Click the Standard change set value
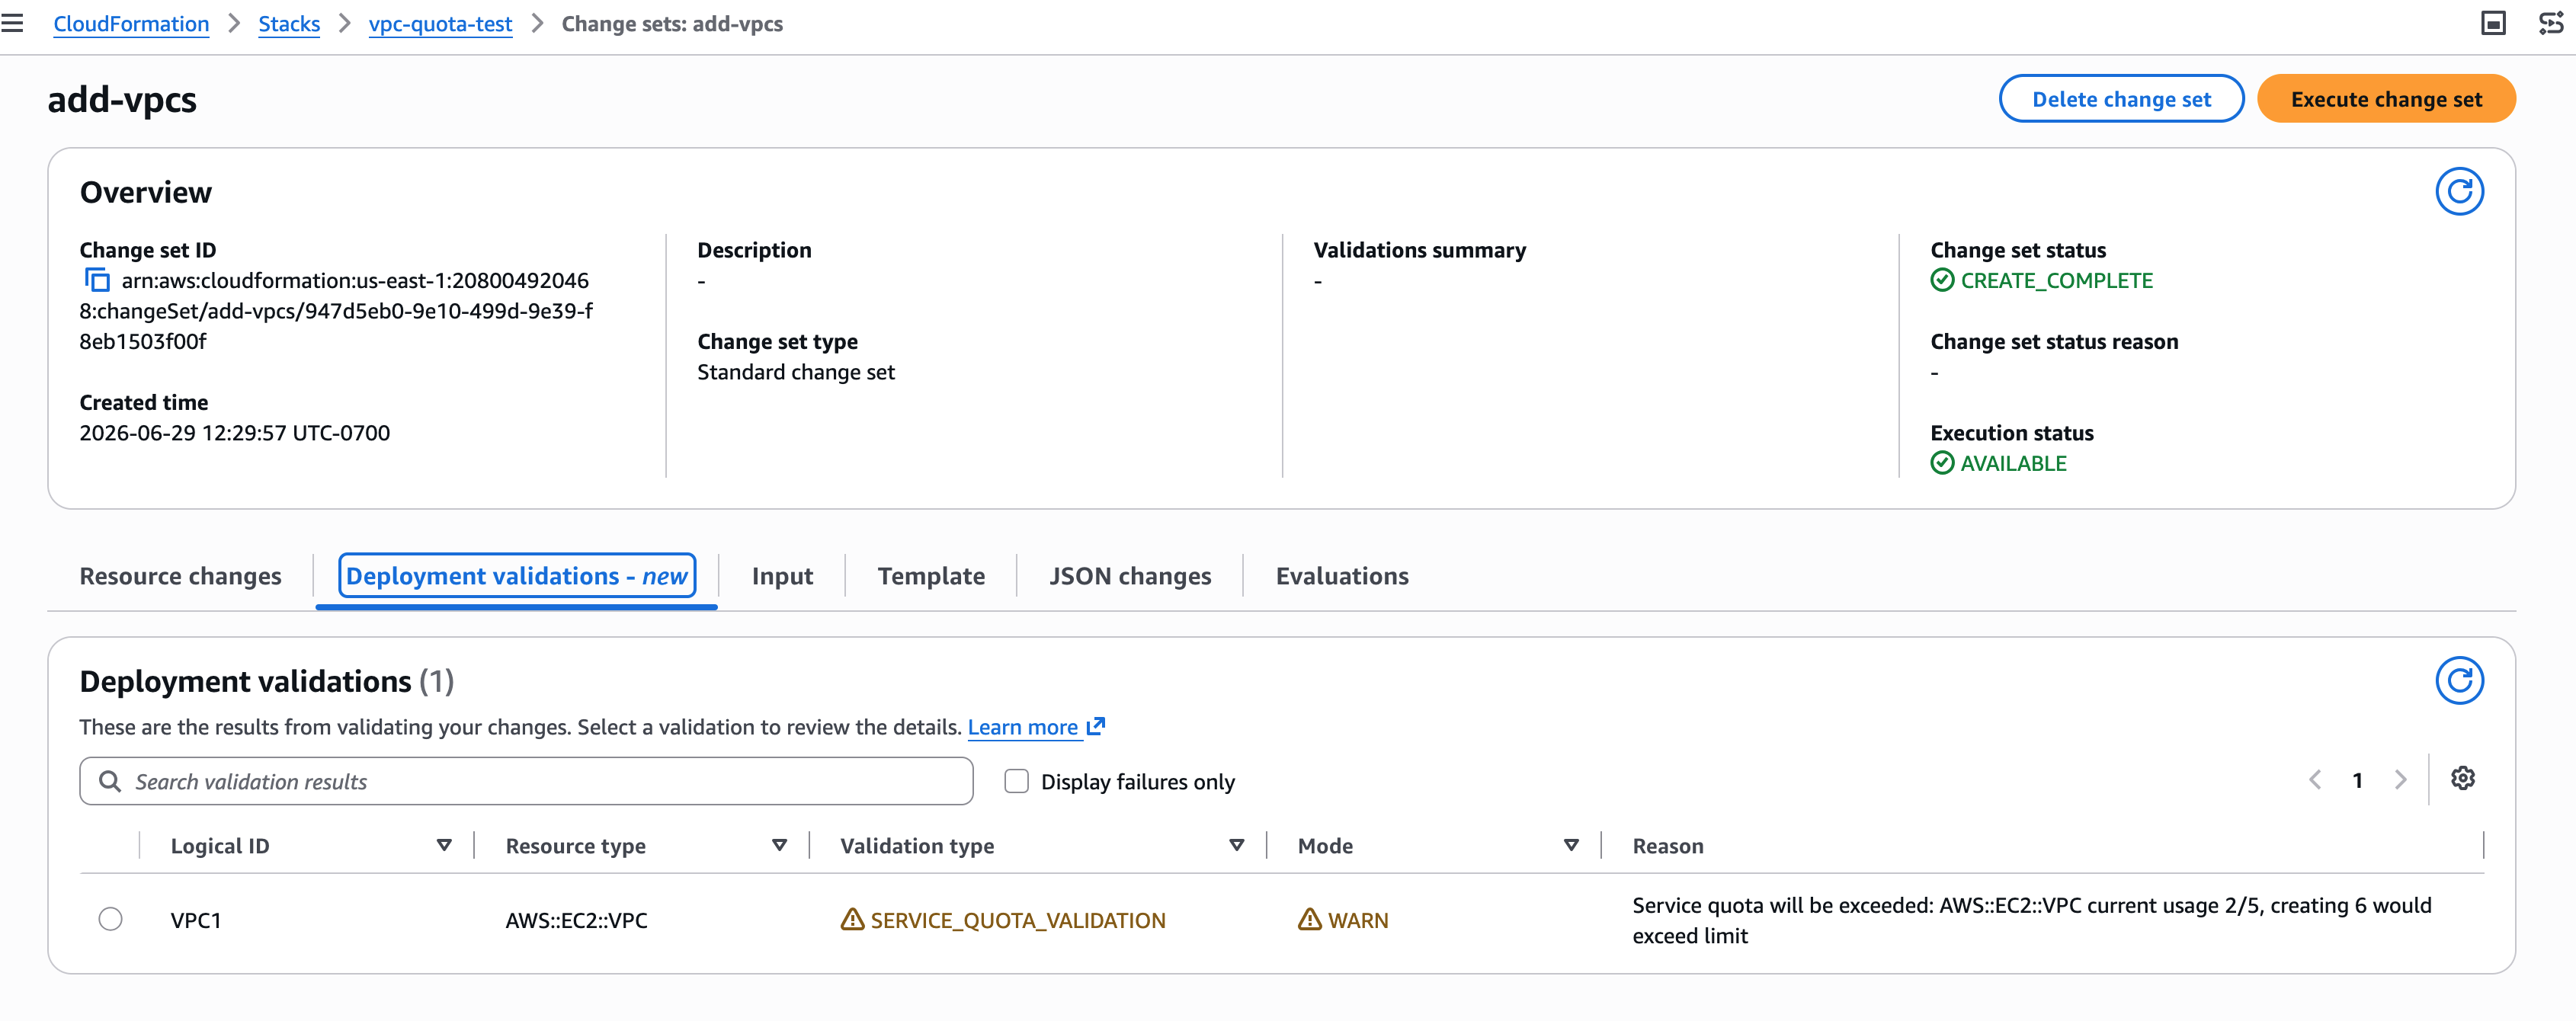This screenshot has width=2576, height=1021. (x=796, y=372)
